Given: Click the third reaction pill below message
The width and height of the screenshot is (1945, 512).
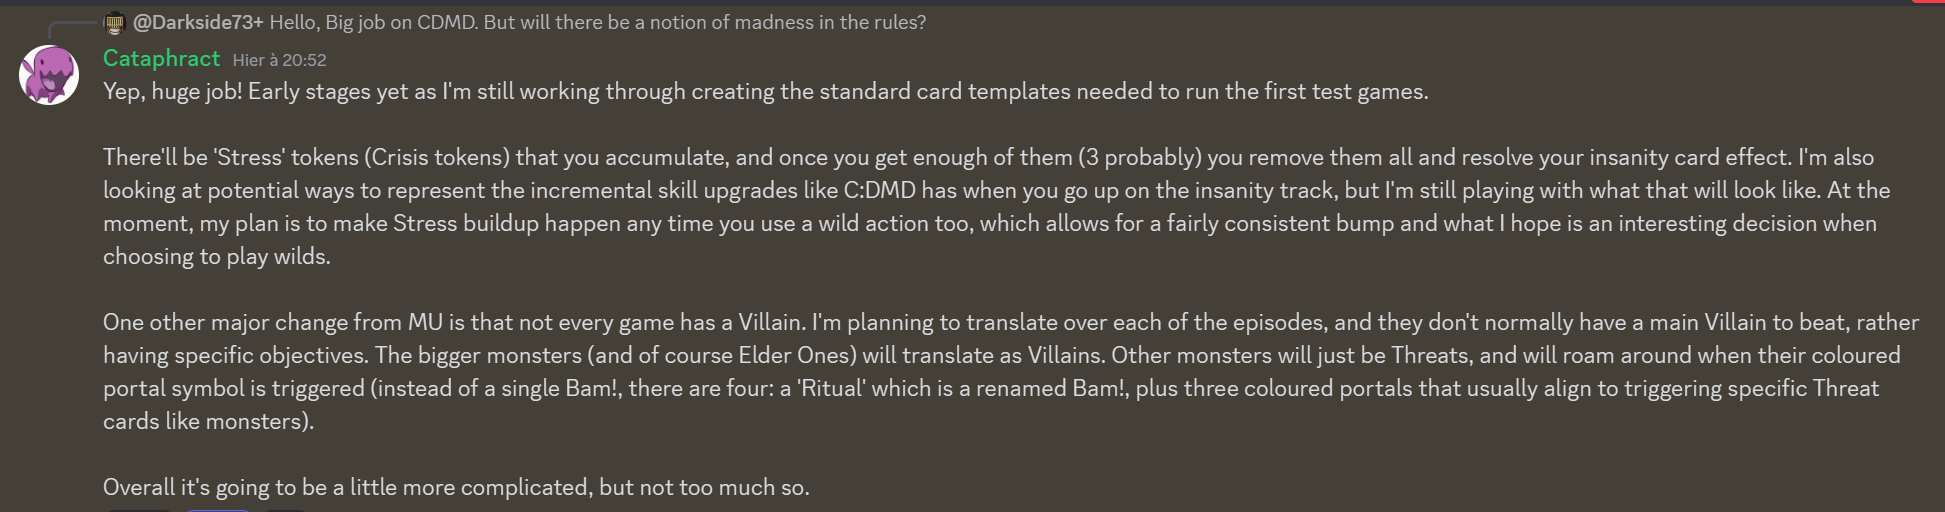Looking at the screenshot, I should point(285,509).
